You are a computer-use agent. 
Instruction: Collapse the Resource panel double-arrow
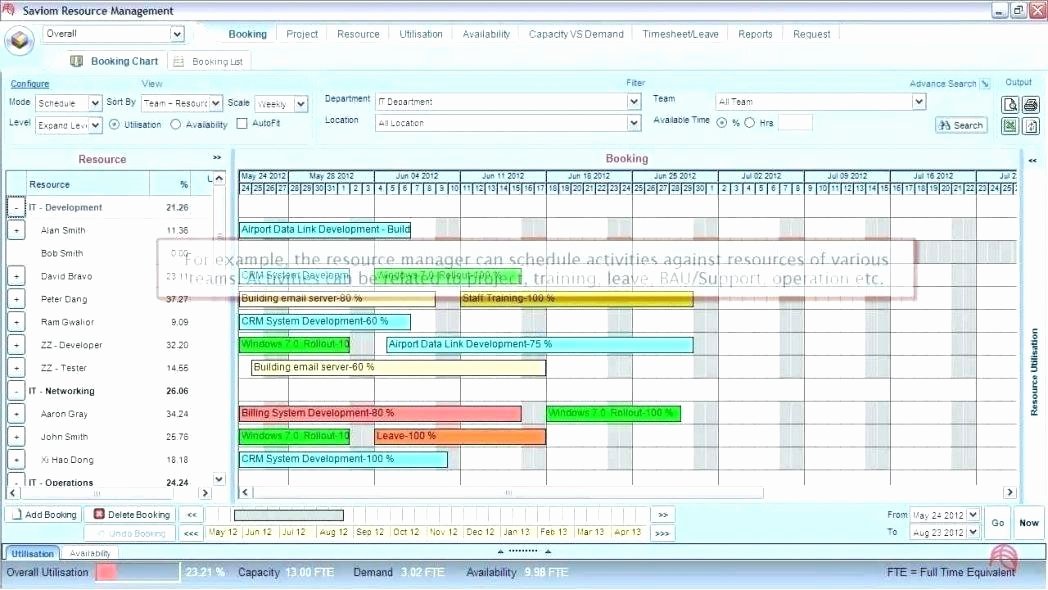coord(217,158)
